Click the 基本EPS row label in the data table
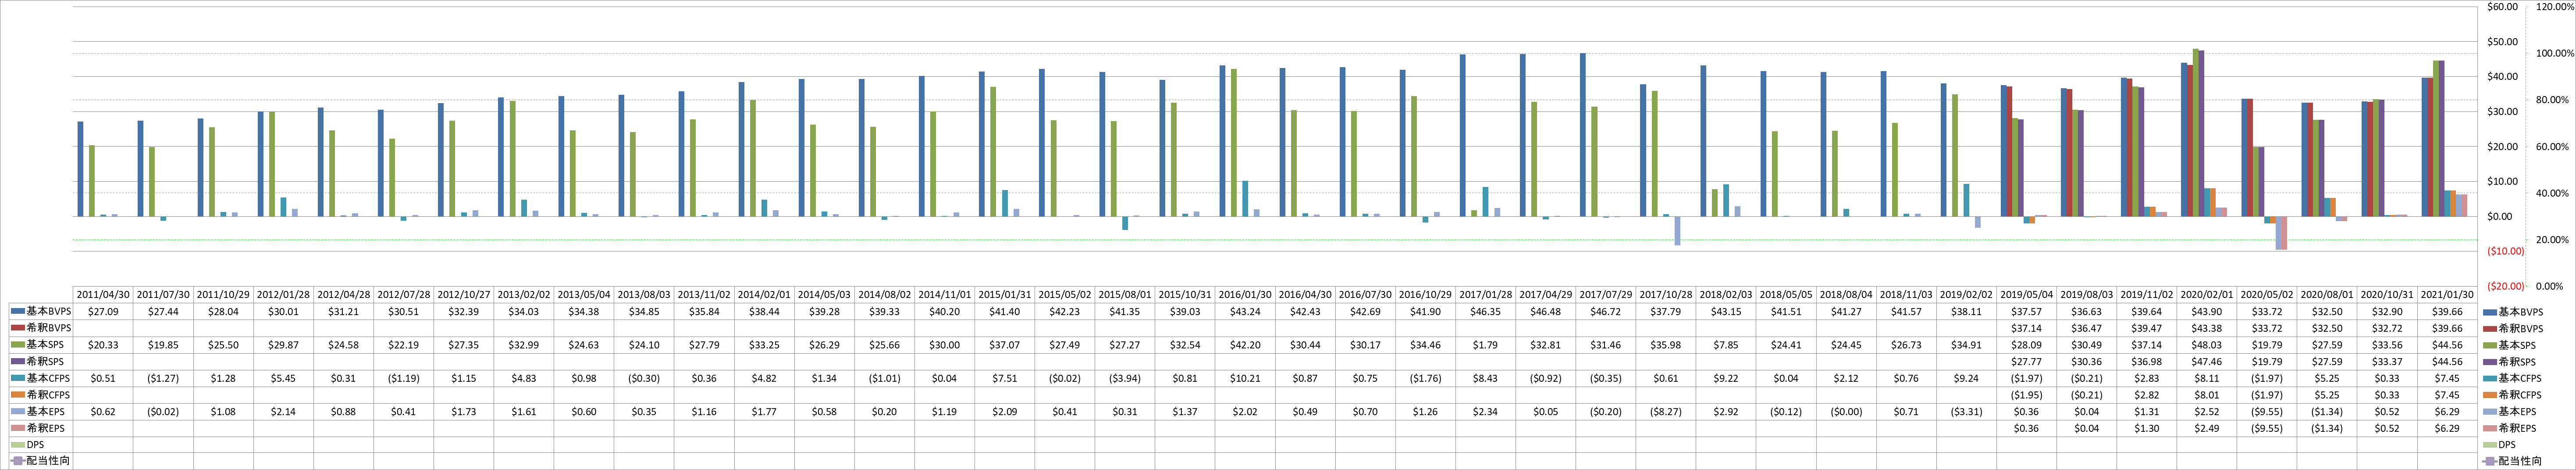Image resolution: width=2576 pixels, height=470 pixels. tap(46, 411)
